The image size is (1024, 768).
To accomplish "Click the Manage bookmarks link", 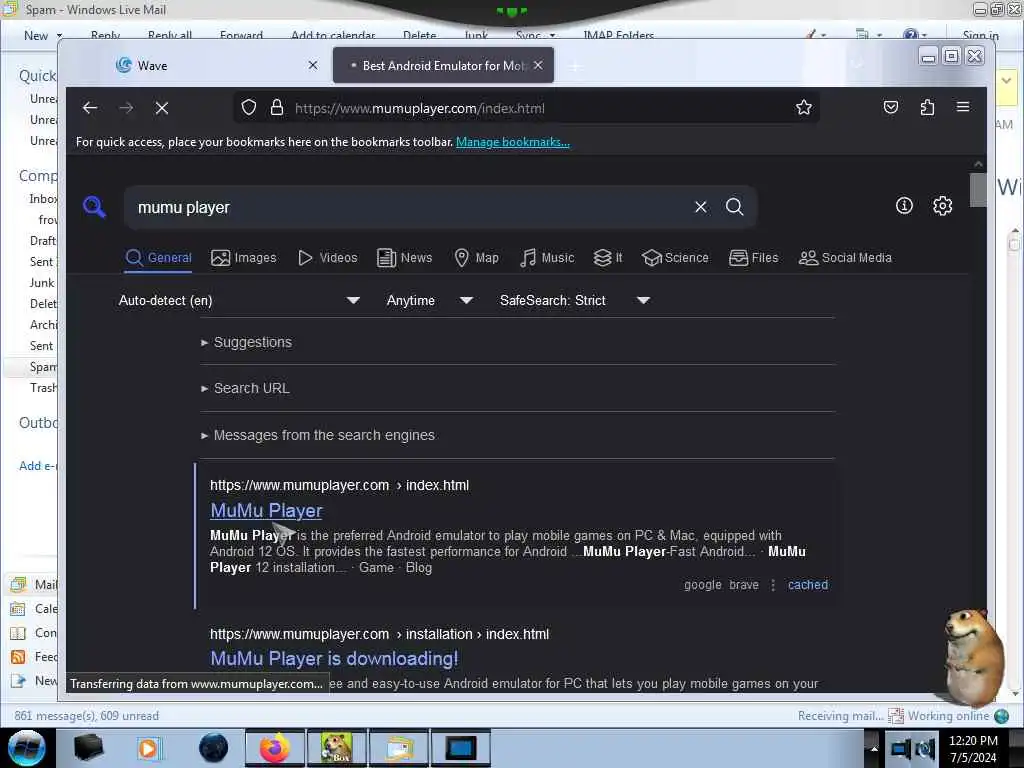I will 513,142.
